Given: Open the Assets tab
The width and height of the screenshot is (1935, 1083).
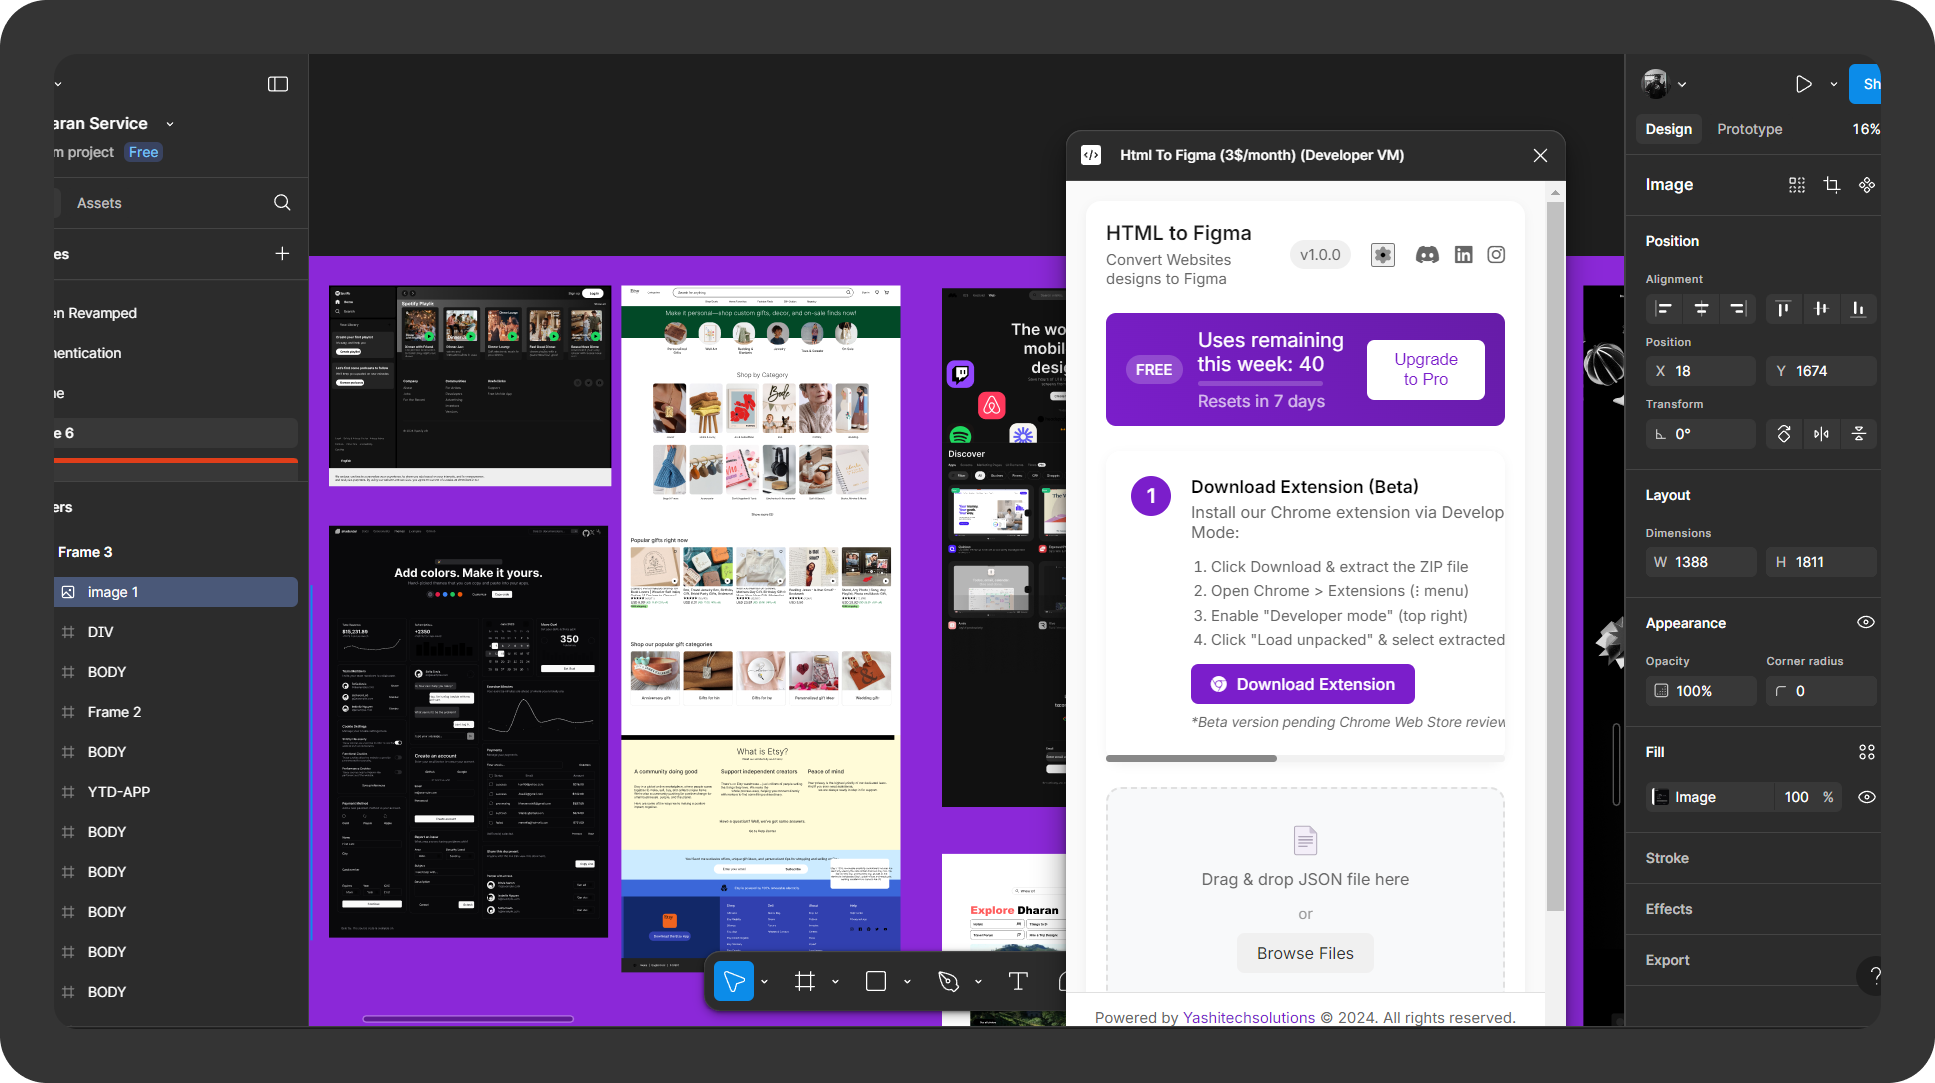Looking at the screenshot, I should [x=99, y=203].
